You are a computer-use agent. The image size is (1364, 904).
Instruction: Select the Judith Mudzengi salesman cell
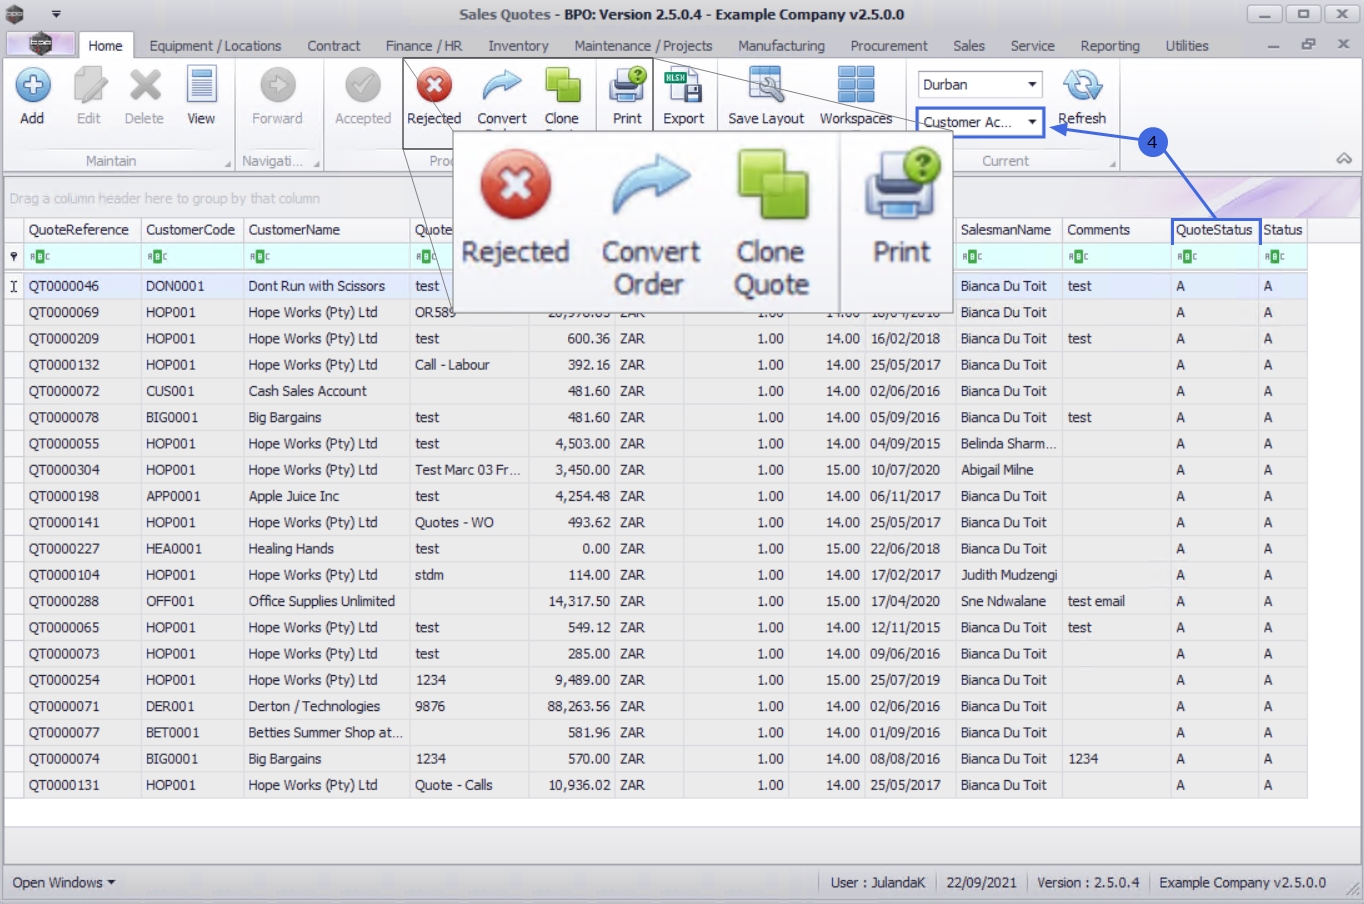pos(1009,575)
